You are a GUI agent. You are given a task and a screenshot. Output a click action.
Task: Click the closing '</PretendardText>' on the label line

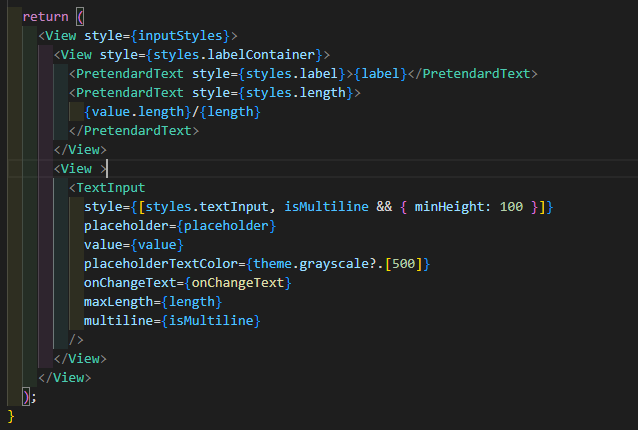tap(472, 74)
